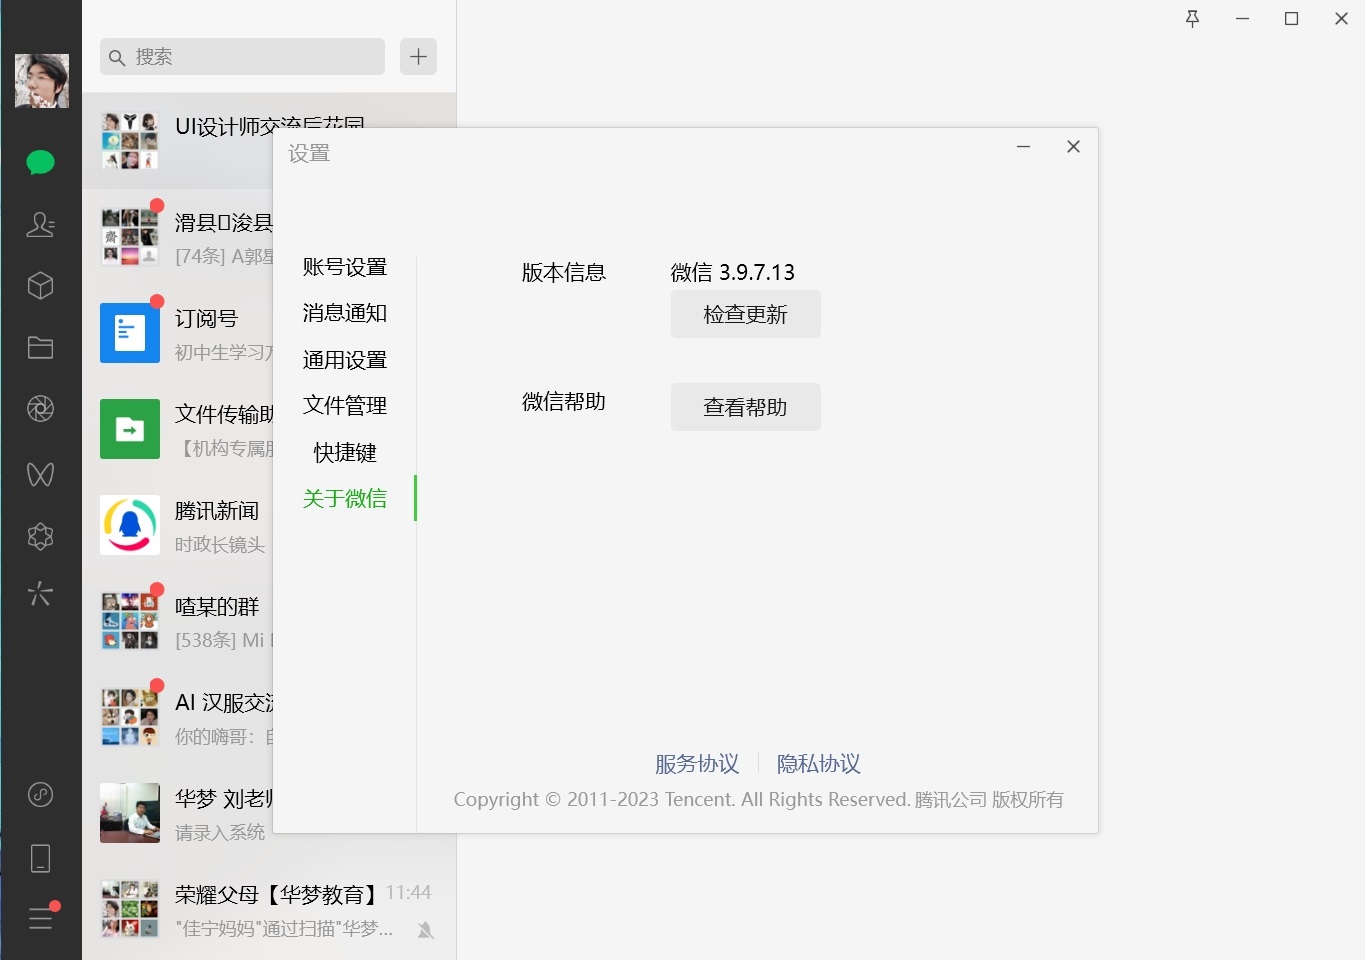This screenshot has height=960, width=1365.
Task: Open the Favorites (收藏) box icon
Action: [40, 285]
